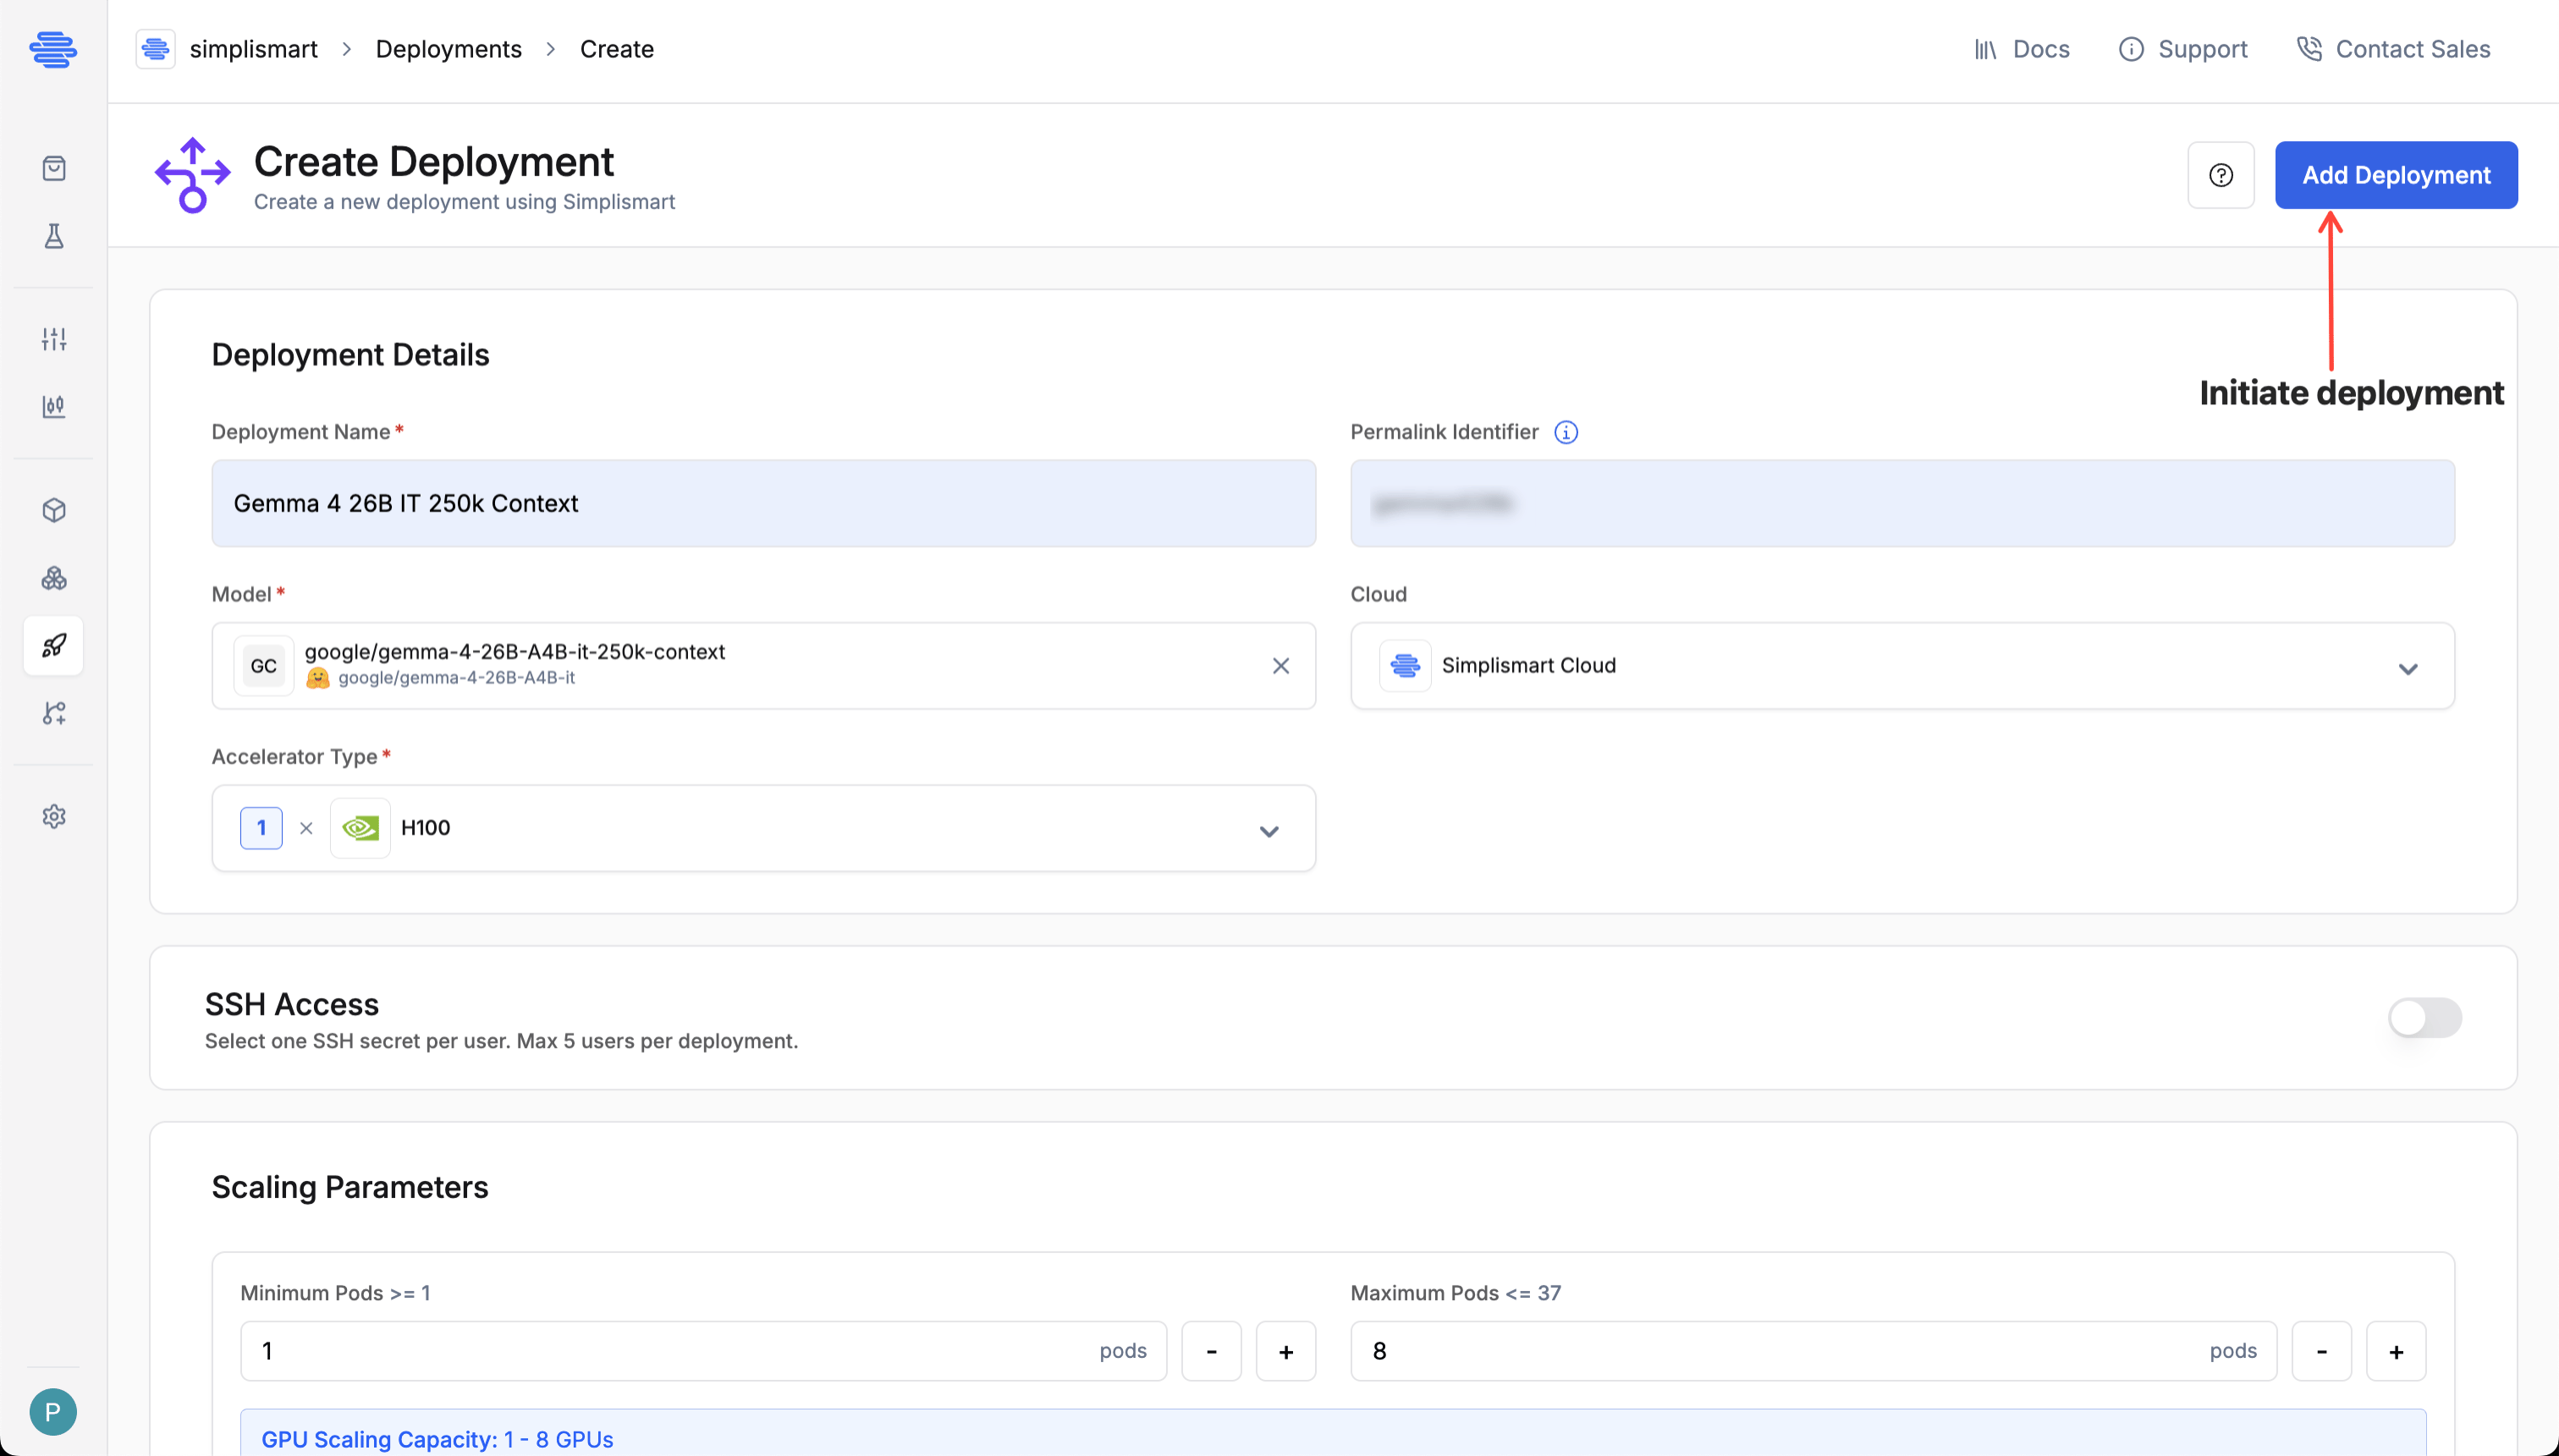Open the flask experiments icon in sidebar
Image resolution: width=2559 pixels, height=1456 pixels.
coord(54,236)
